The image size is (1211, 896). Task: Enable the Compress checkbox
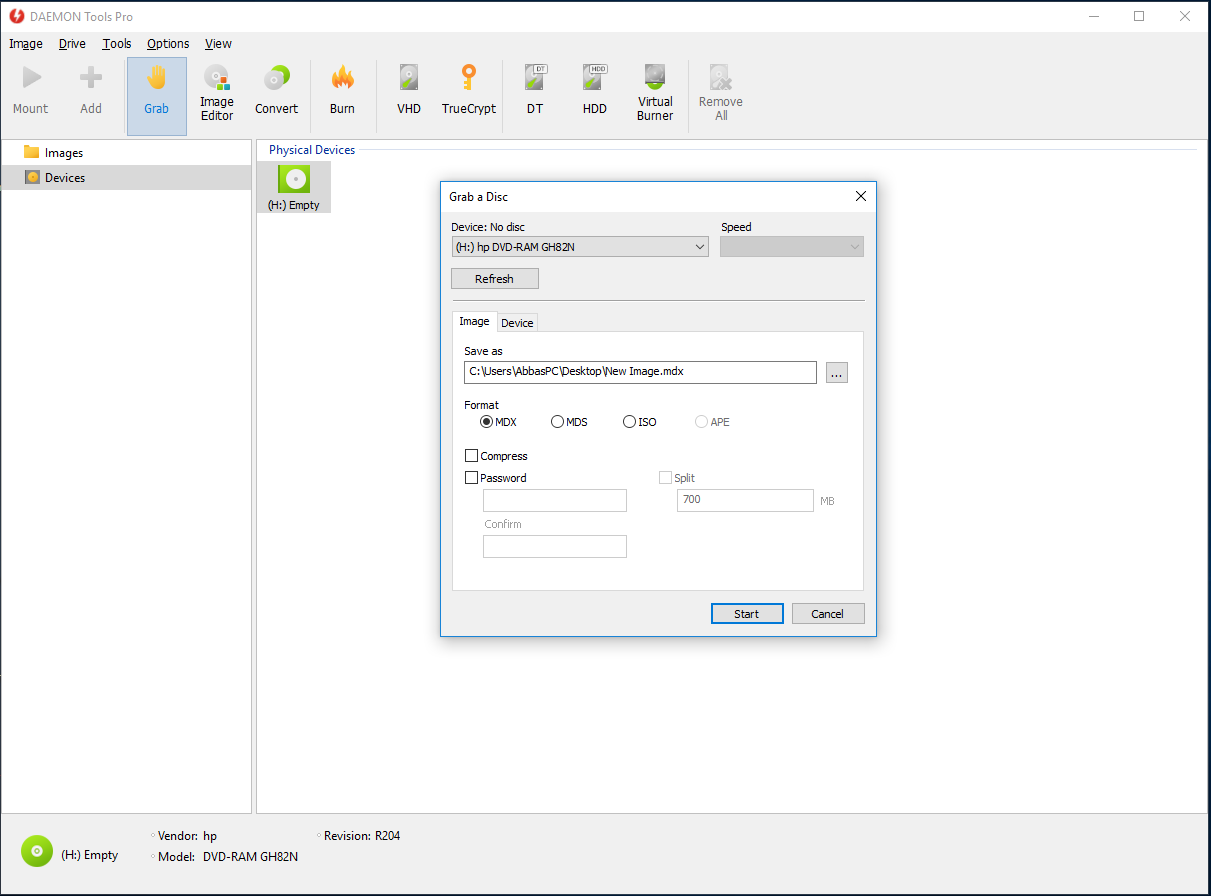[x=472, y=456]
